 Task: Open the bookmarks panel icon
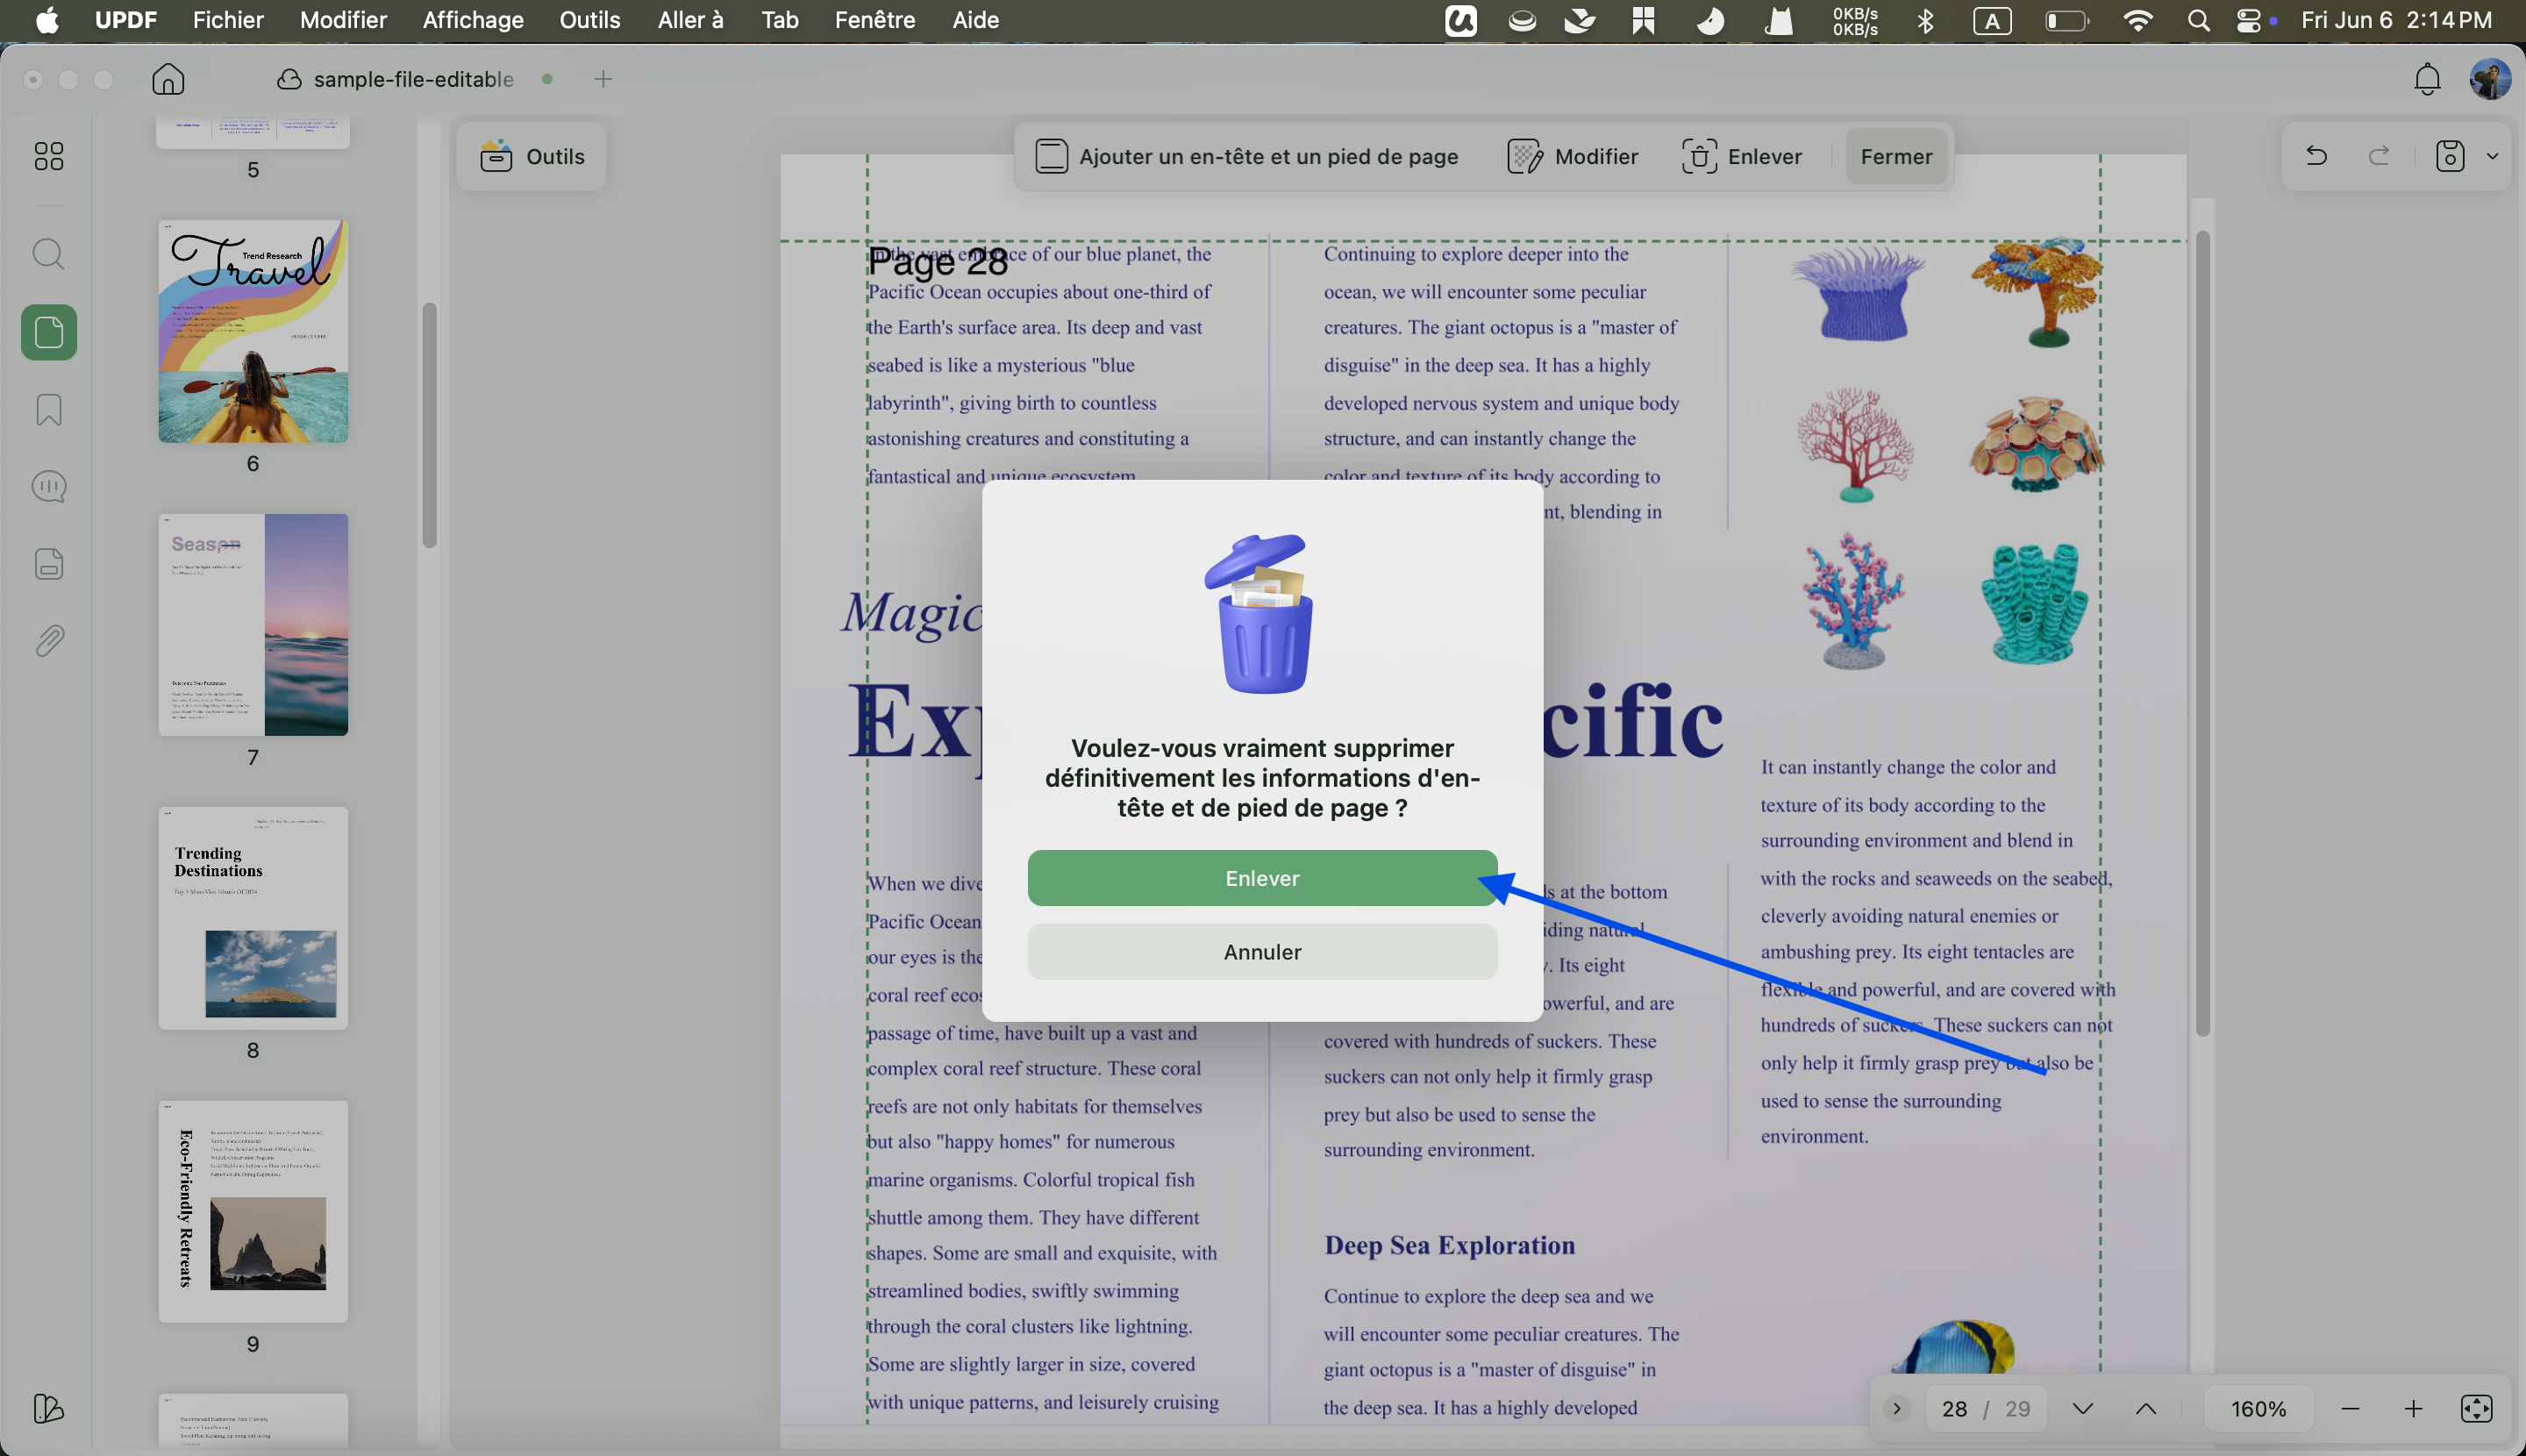[x=49, y=409]
